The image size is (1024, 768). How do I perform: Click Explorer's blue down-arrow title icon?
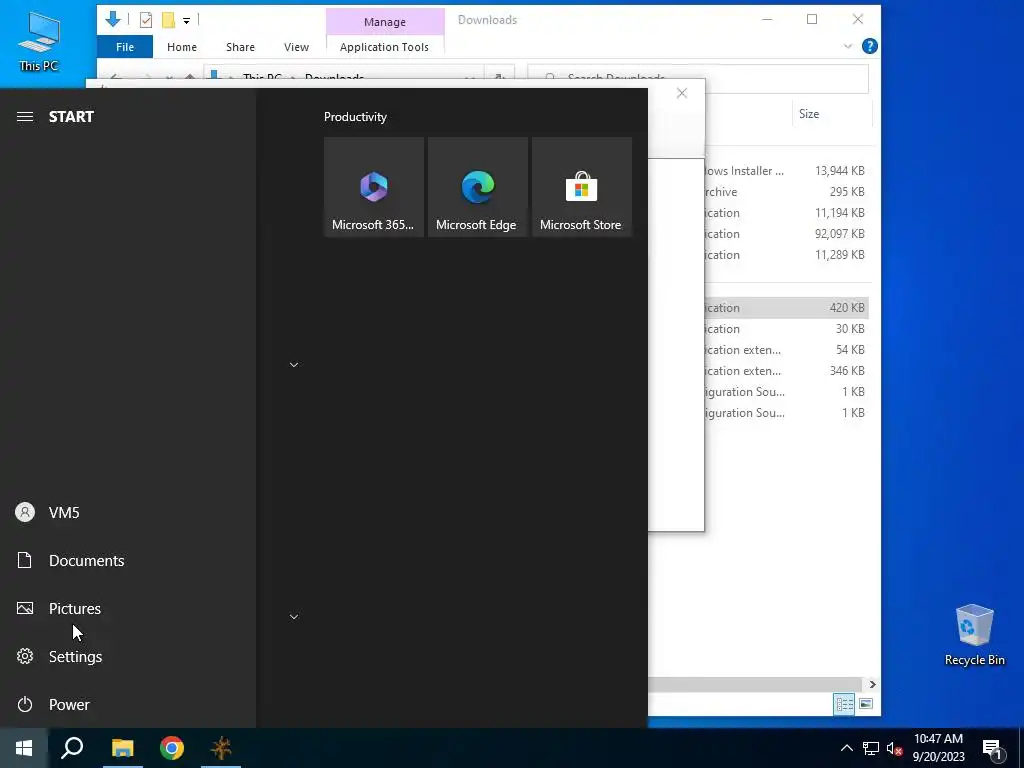113,20
